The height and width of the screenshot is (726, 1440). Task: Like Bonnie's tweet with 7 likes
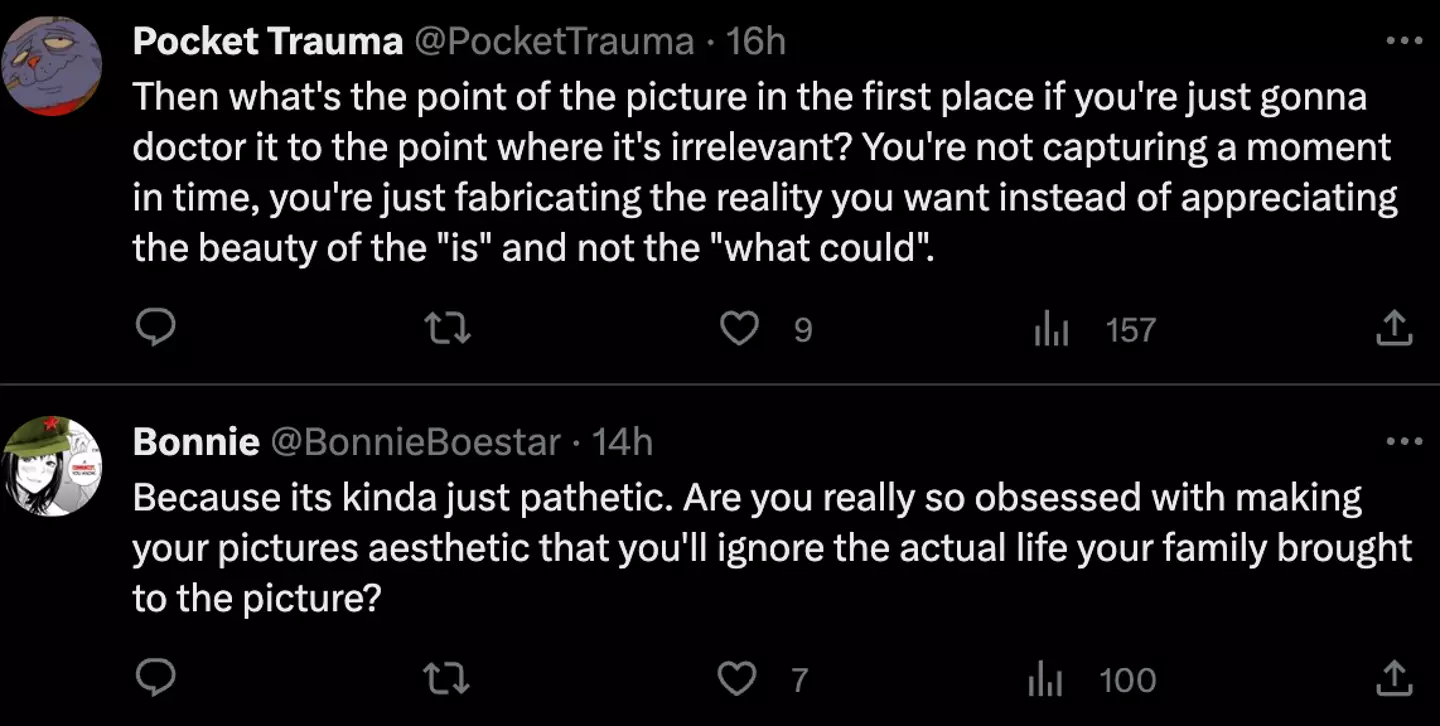pyautogui.click(x=738, y=680)
